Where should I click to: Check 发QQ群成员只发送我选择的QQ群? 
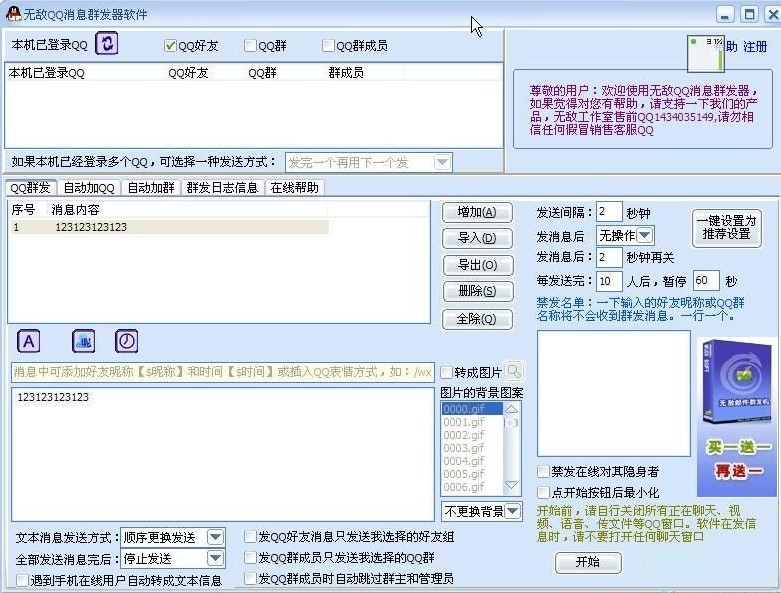pyautogui.click(x=250, y=558)
